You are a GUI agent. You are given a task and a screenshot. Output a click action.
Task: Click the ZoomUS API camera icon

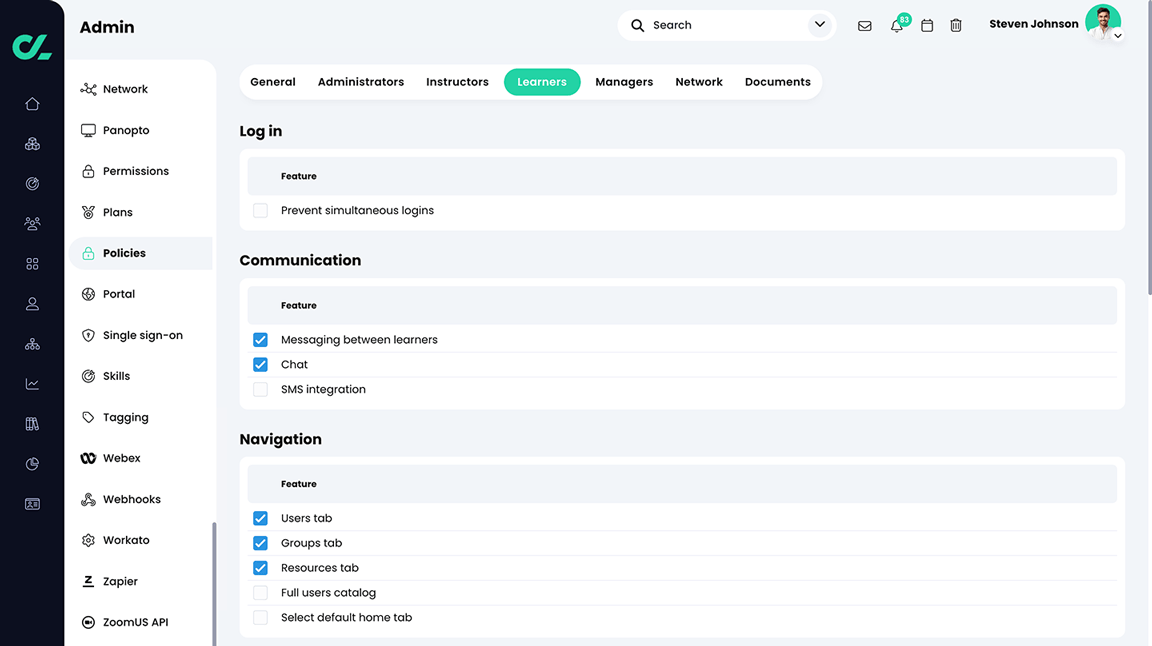tap(88, 622)
